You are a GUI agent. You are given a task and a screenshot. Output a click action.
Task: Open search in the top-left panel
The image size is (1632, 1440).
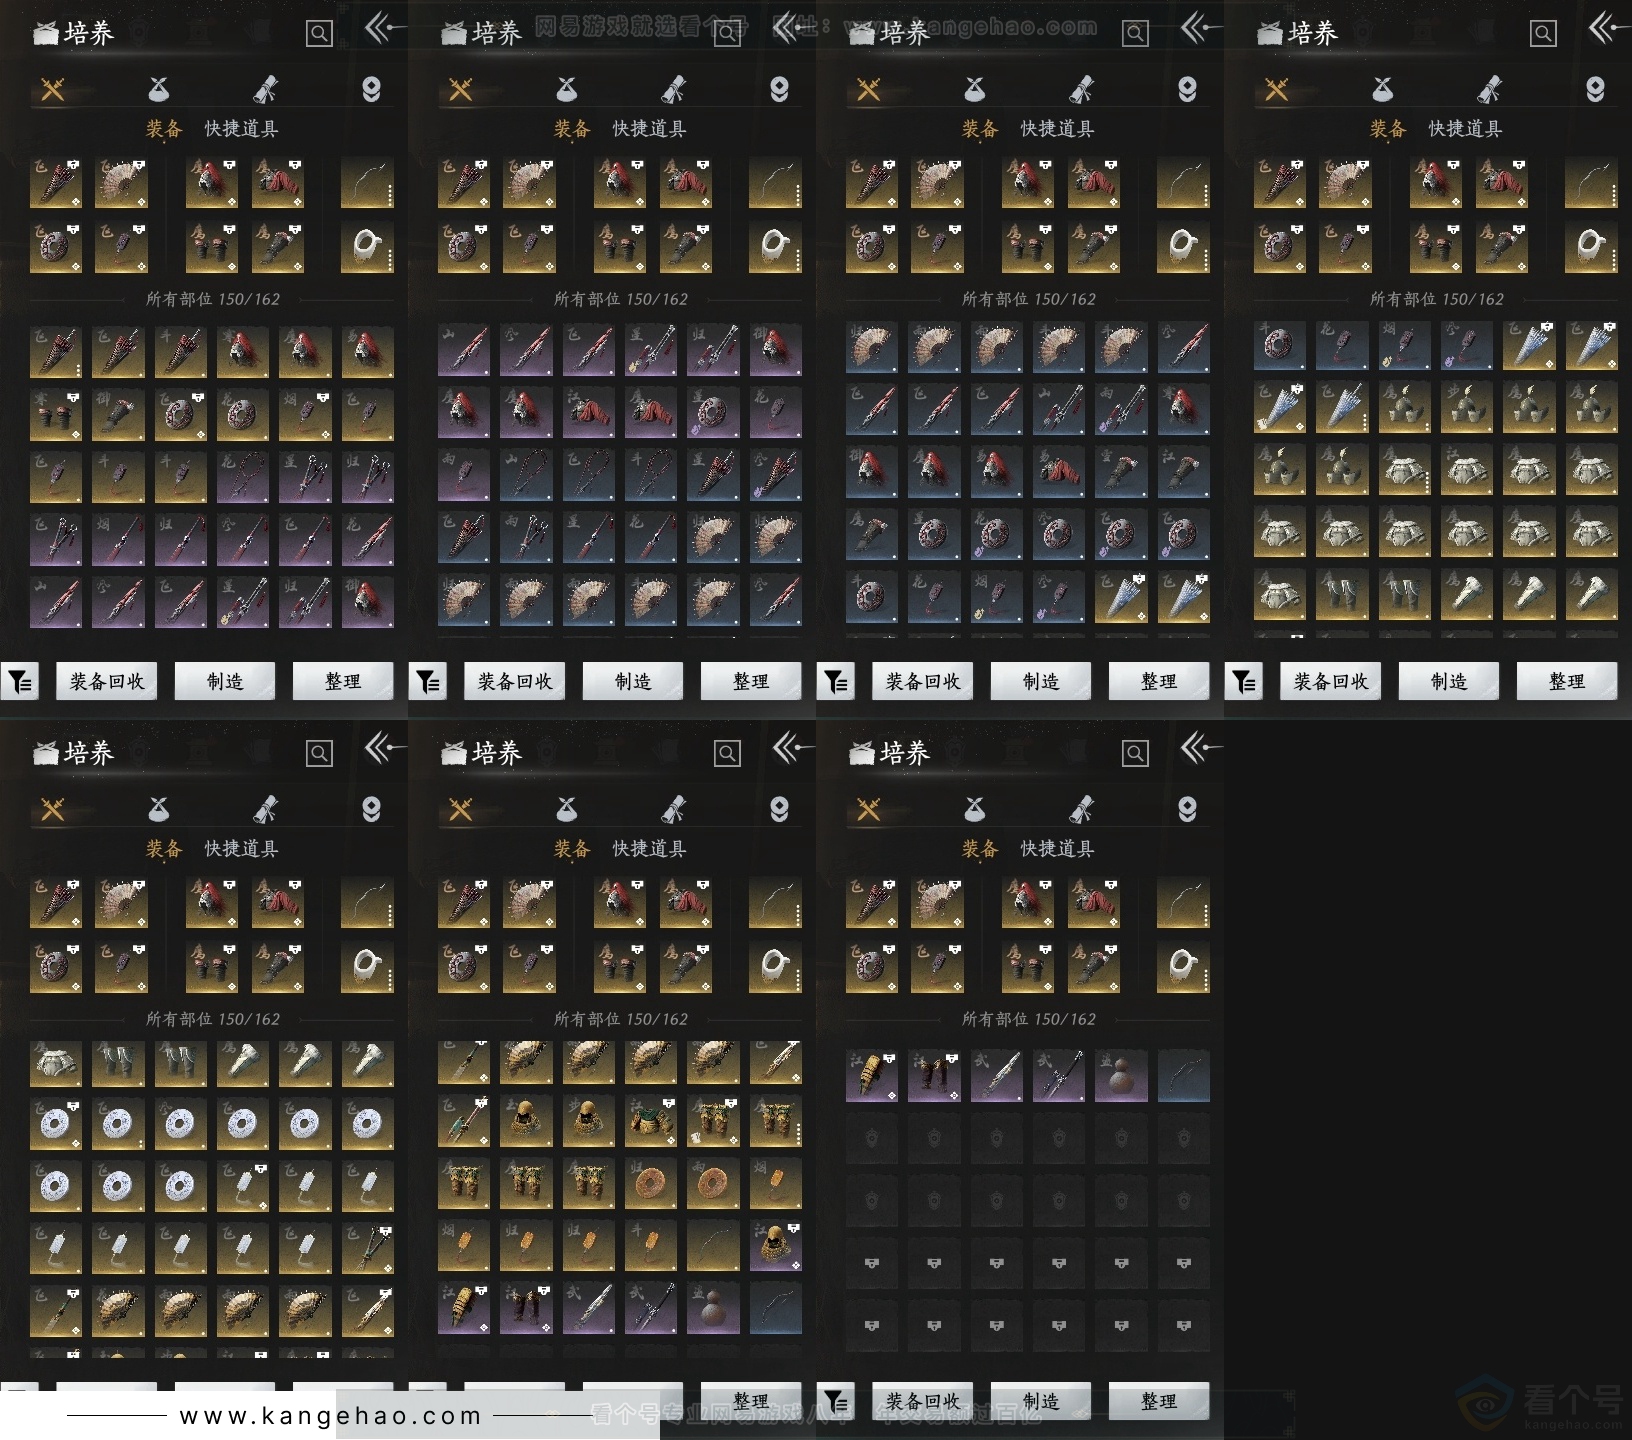pos(319,34)
